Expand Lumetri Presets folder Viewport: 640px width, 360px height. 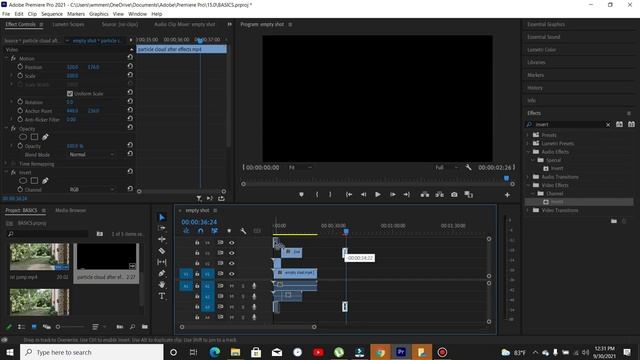pos(528,144)
